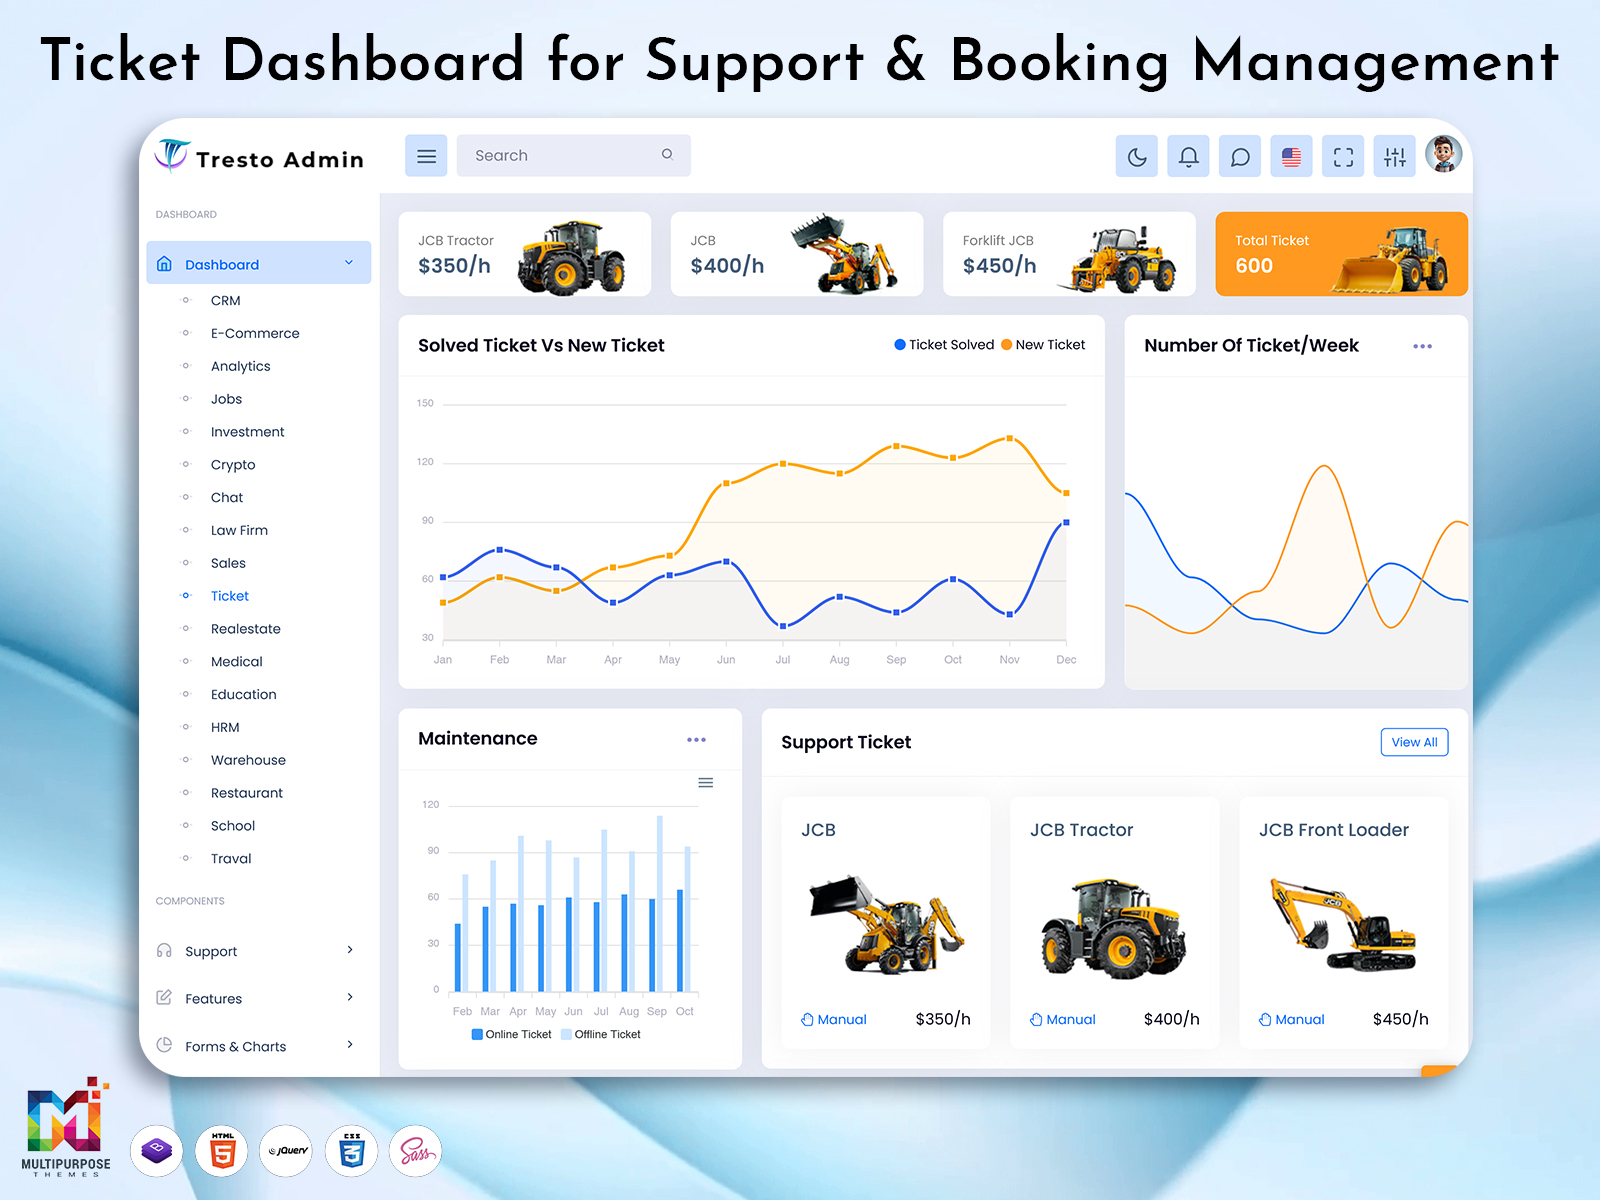Expand Forms & Charts menu arrow
The width and height of the screenshot is (1600, 1200).
click(350, 1045)
